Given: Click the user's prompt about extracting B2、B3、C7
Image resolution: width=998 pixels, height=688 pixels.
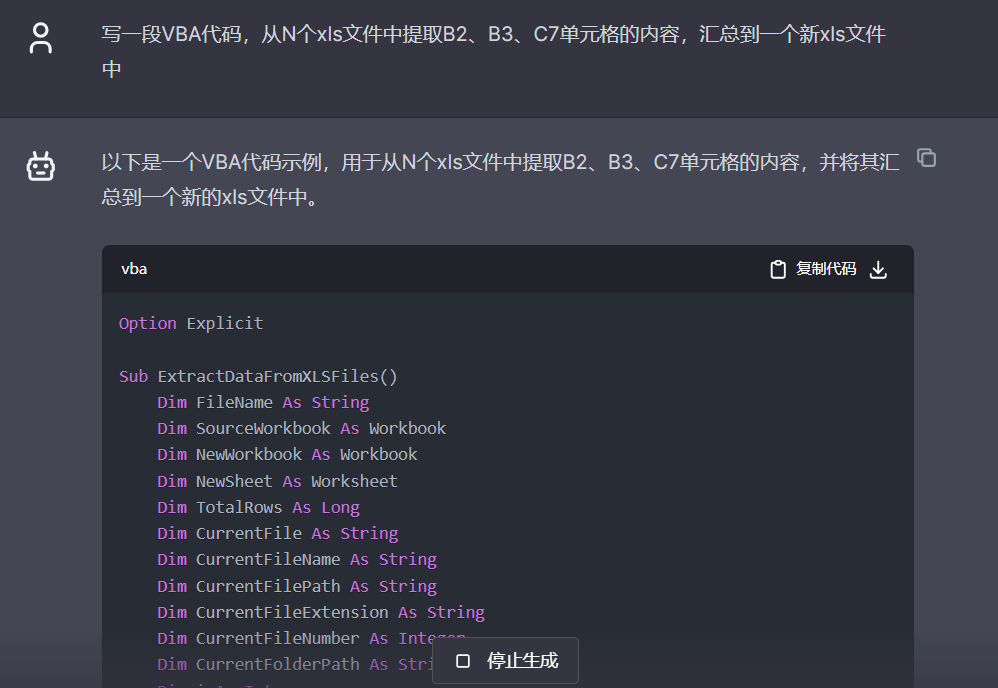Looking at the screenshot, I should (493, 51).
